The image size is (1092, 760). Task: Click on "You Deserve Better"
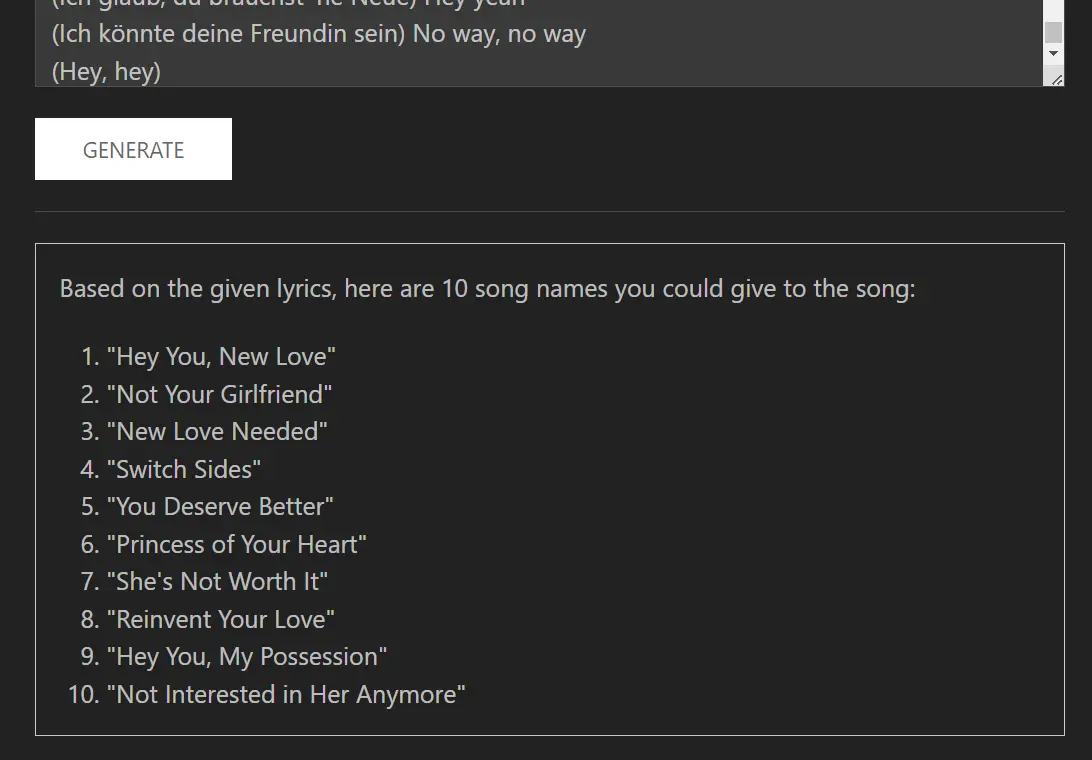tap(222, 506)
